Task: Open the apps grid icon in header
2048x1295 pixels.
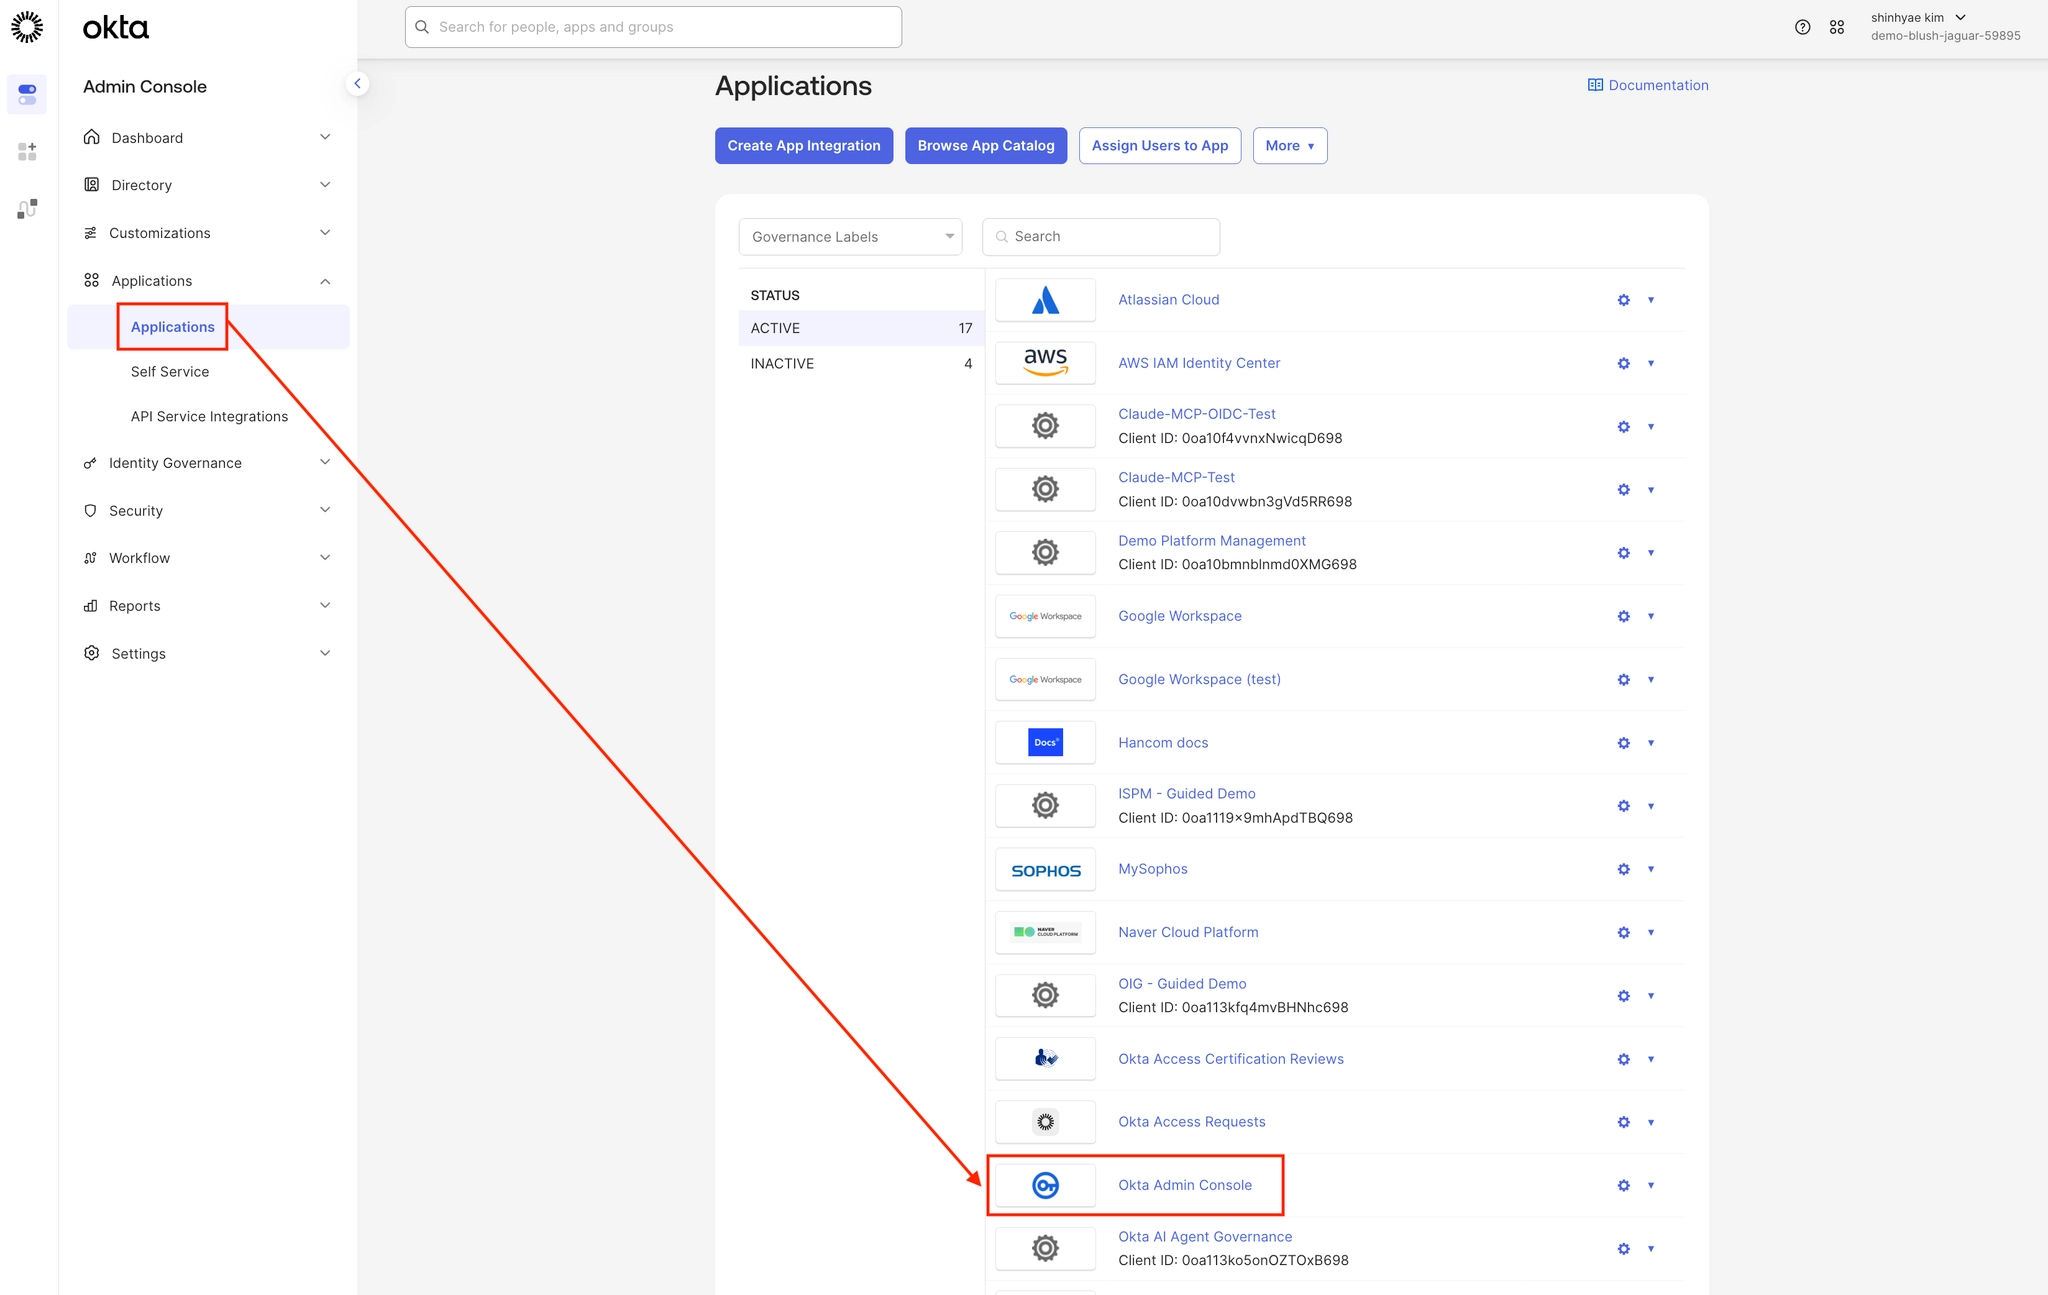Action: click(1837, 27)
